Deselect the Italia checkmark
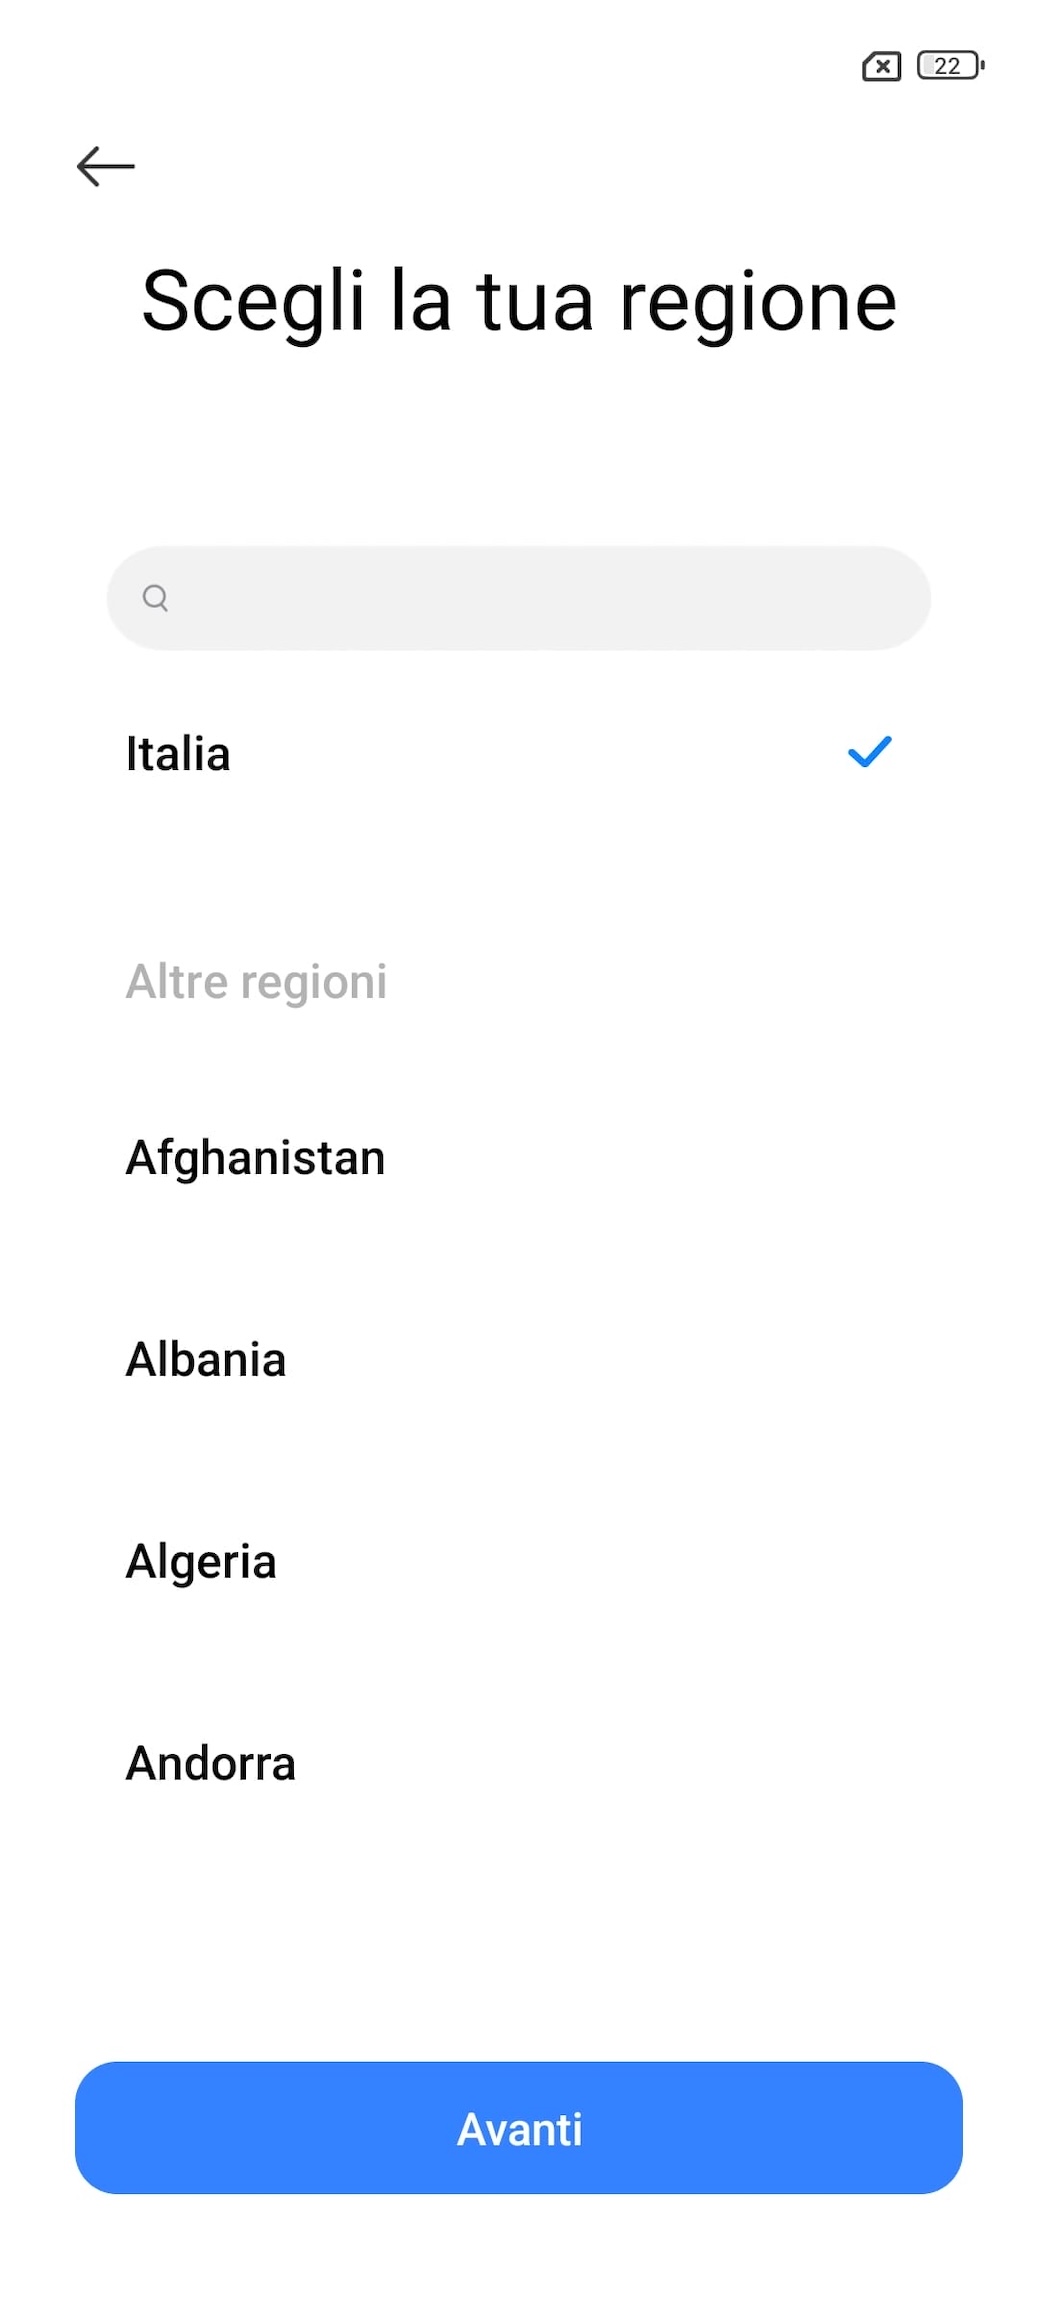 (x=869, y=752)
